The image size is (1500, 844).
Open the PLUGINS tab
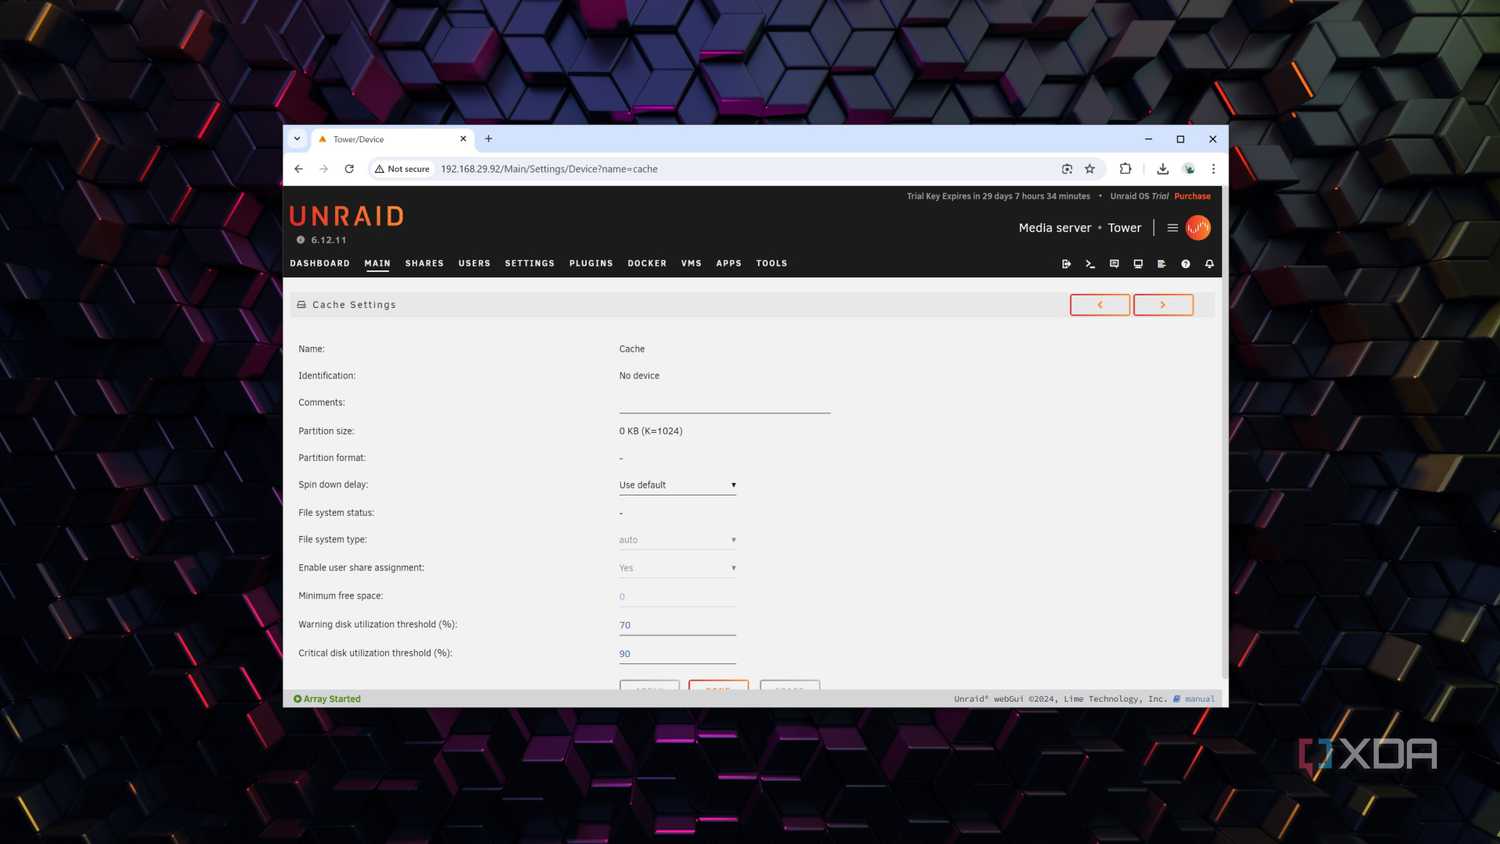(x=591, y=264)
